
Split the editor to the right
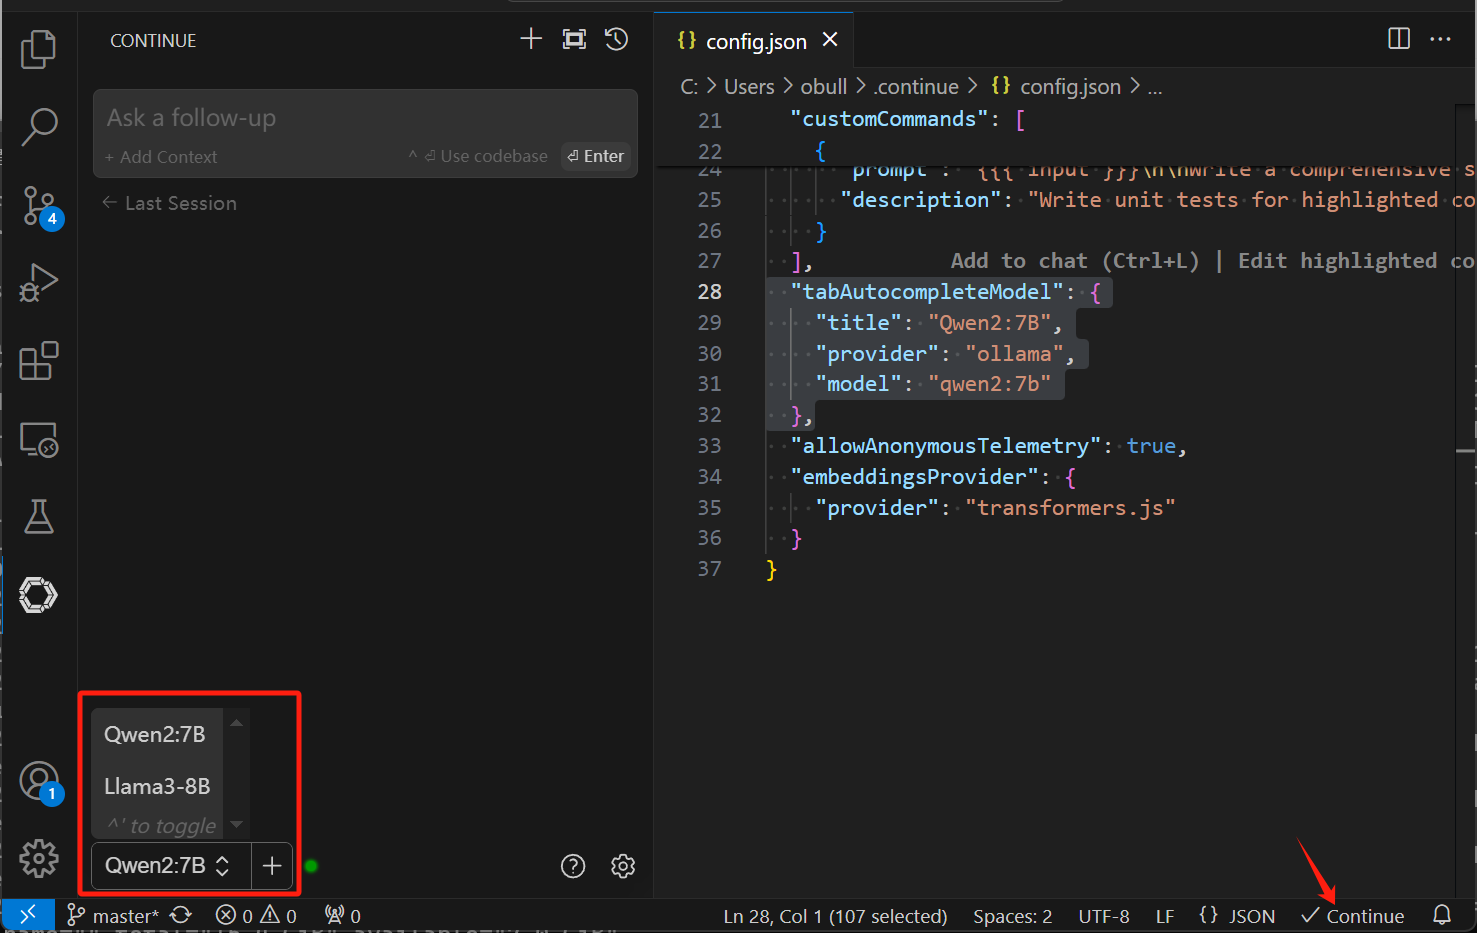click(x=1399, y=39)
